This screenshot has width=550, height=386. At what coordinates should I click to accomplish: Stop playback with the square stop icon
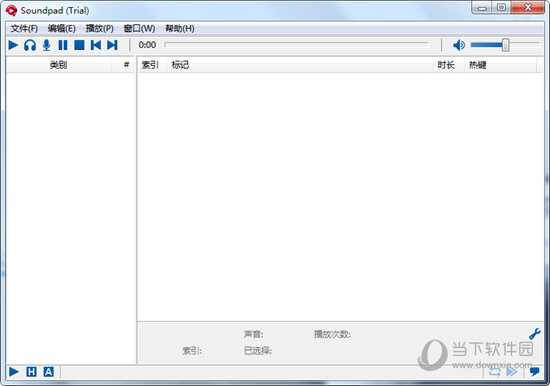[x=79, y=45]
